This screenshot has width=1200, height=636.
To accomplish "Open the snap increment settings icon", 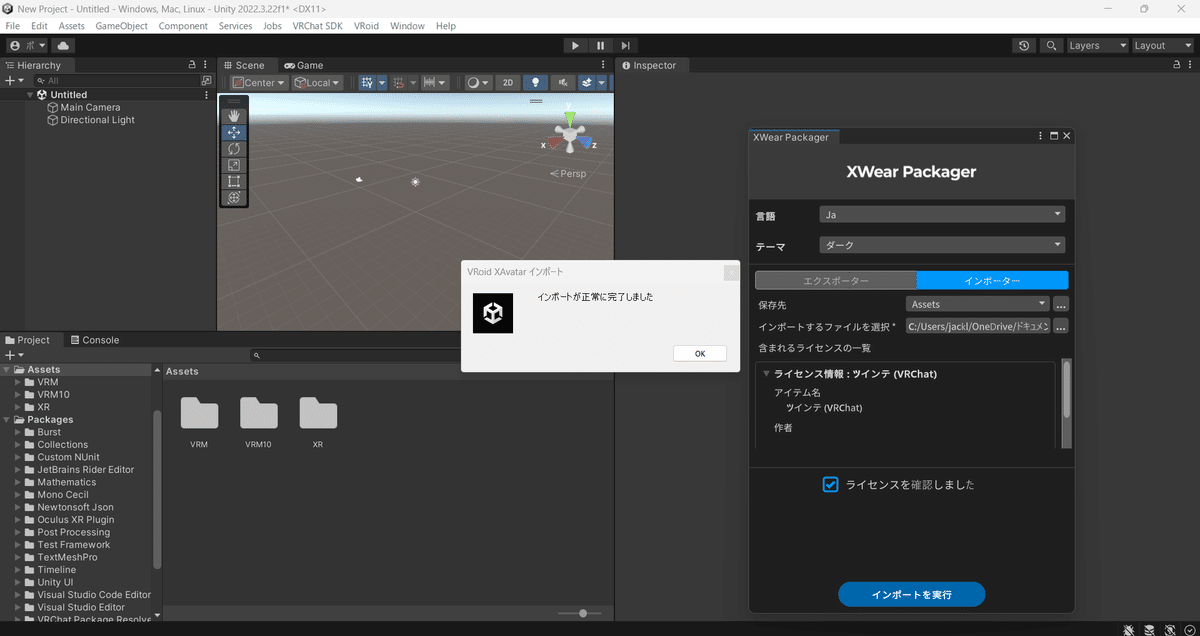I will click(x=435, y=83).
